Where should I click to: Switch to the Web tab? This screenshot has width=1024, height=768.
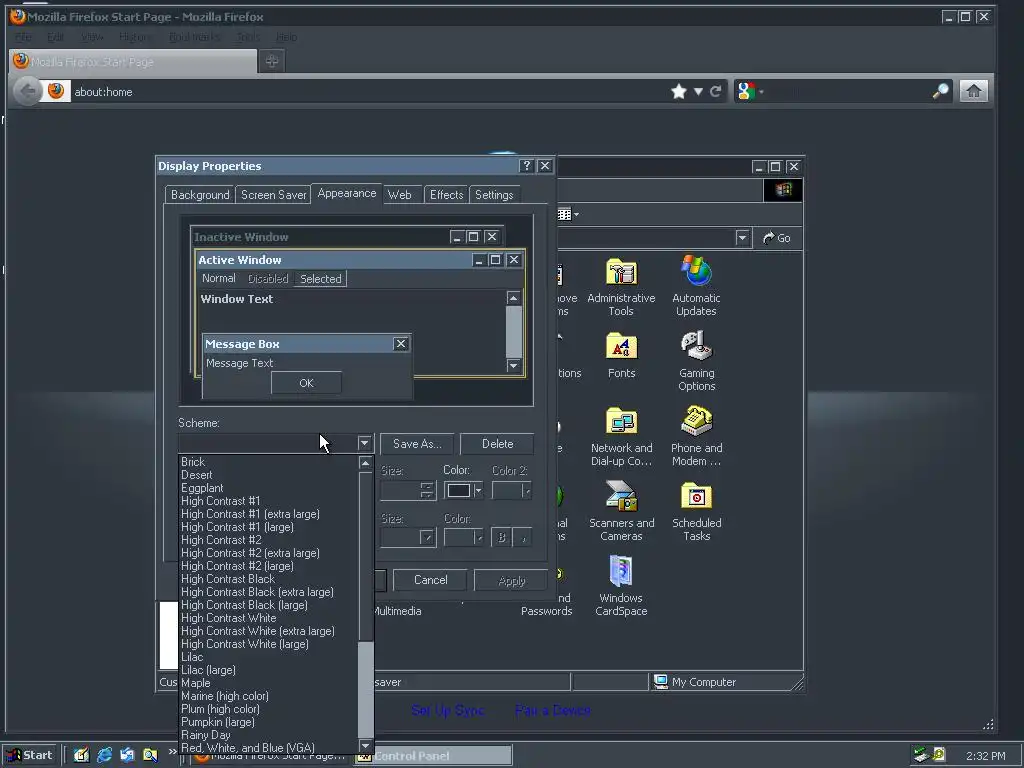pyautogui.click(x=400, y=195)
